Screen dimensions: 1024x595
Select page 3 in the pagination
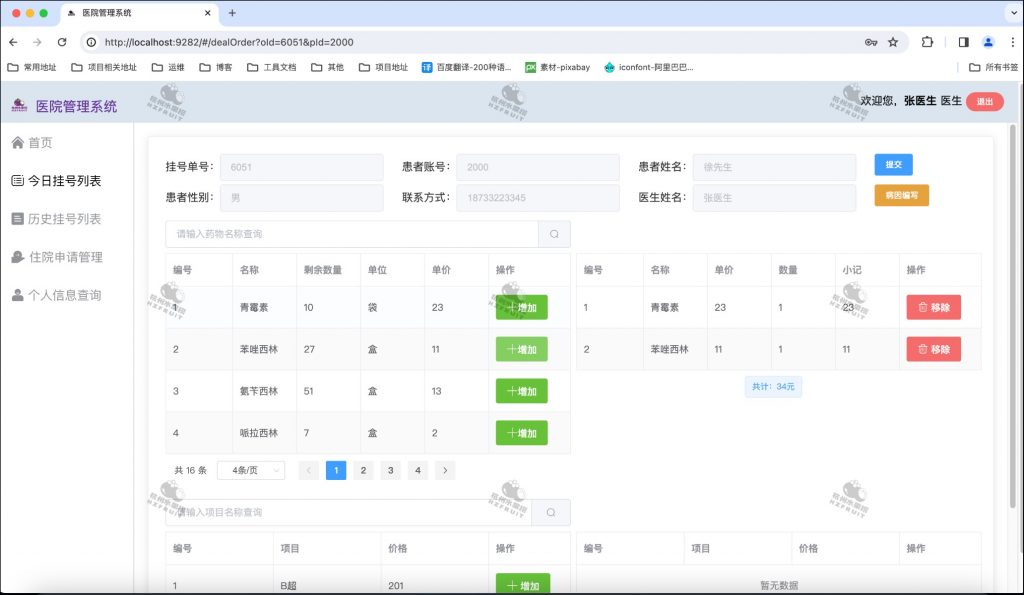pyautogui.click(x=390, y=470)
